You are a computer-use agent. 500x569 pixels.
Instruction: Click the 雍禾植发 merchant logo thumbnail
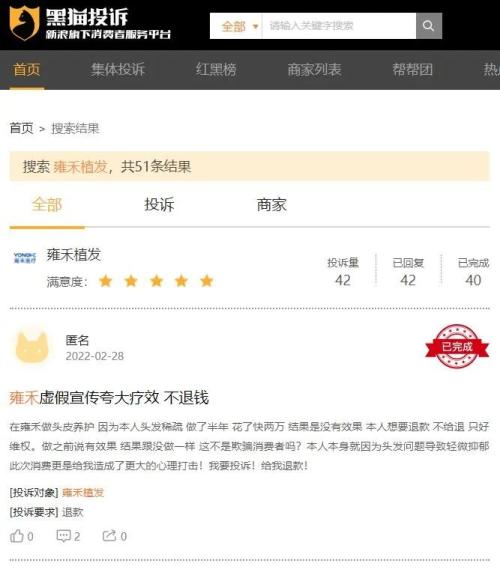pyautogui.click(x=25, y=257)
